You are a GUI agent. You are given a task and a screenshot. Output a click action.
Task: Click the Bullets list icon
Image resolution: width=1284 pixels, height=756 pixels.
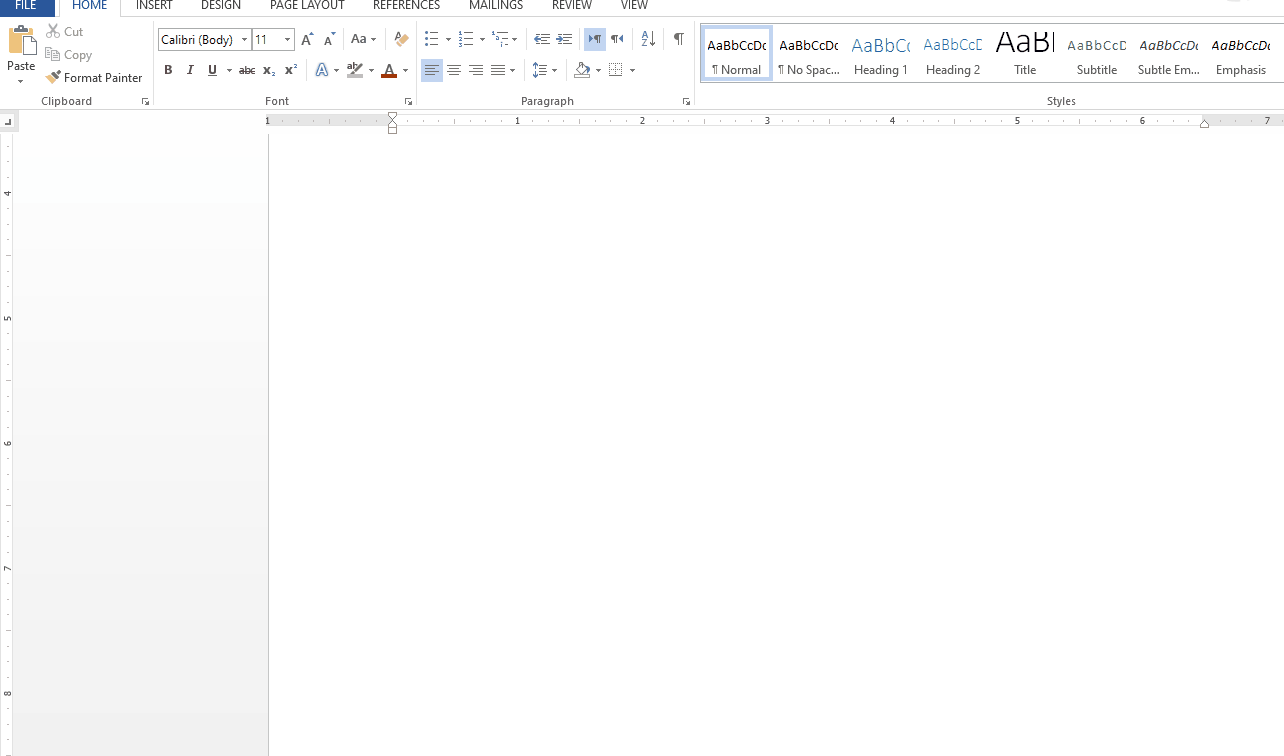click(431, 40)
